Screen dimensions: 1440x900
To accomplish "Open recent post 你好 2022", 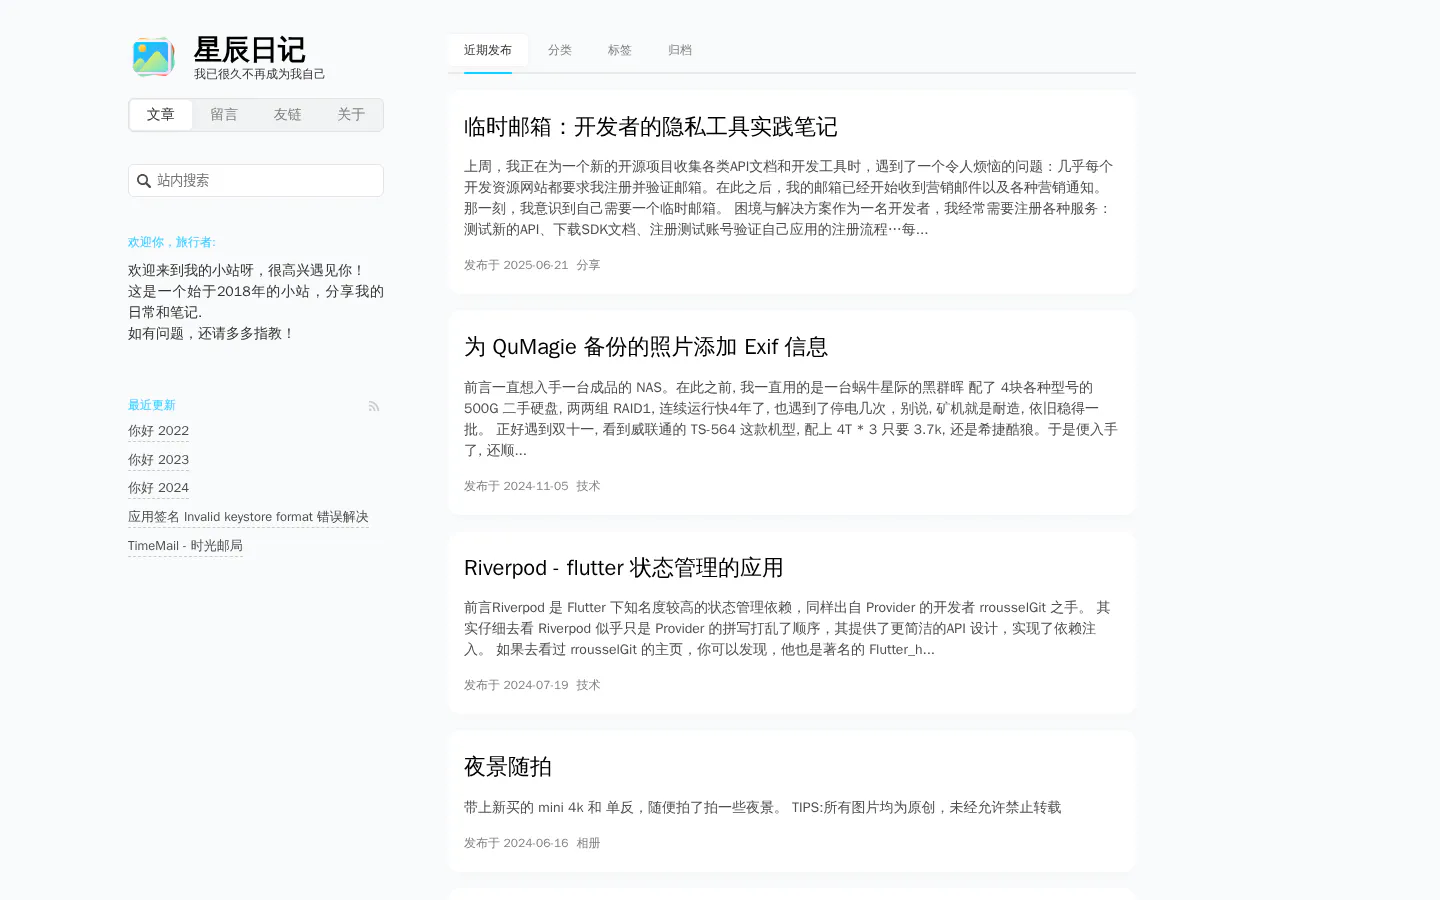I will 158,431.
